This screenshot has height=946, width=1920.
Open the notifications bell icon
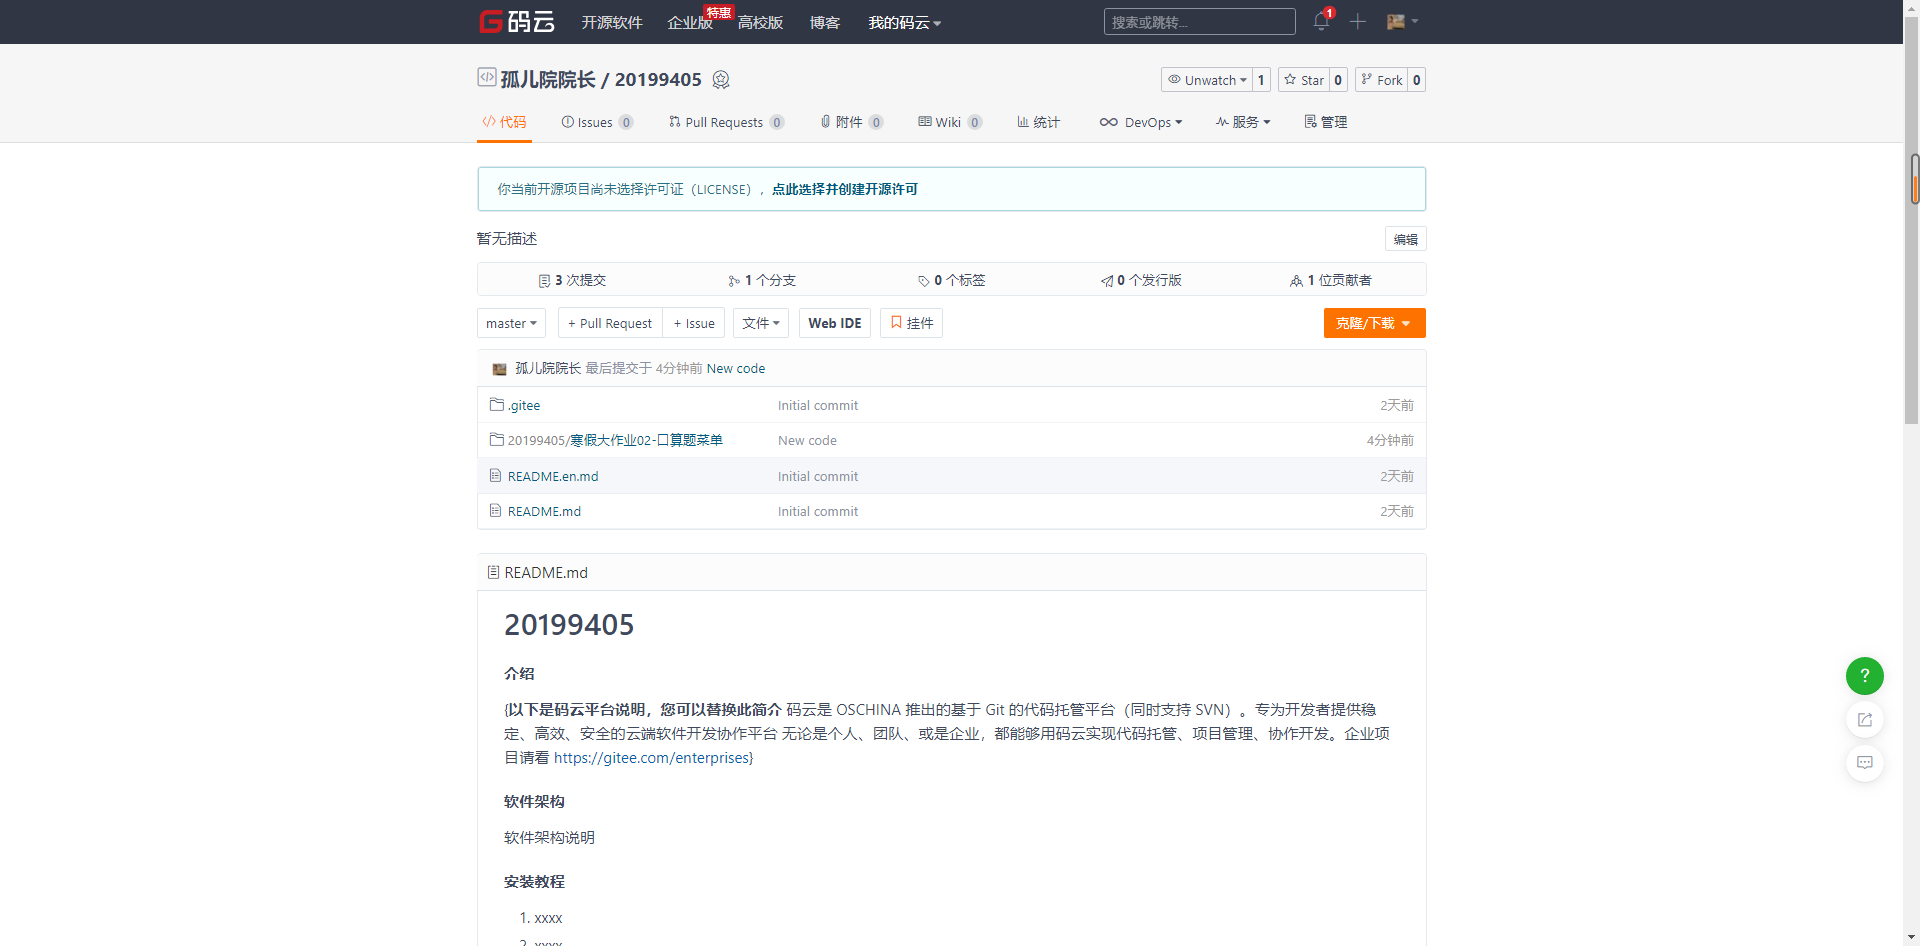tap(1321, 21)
